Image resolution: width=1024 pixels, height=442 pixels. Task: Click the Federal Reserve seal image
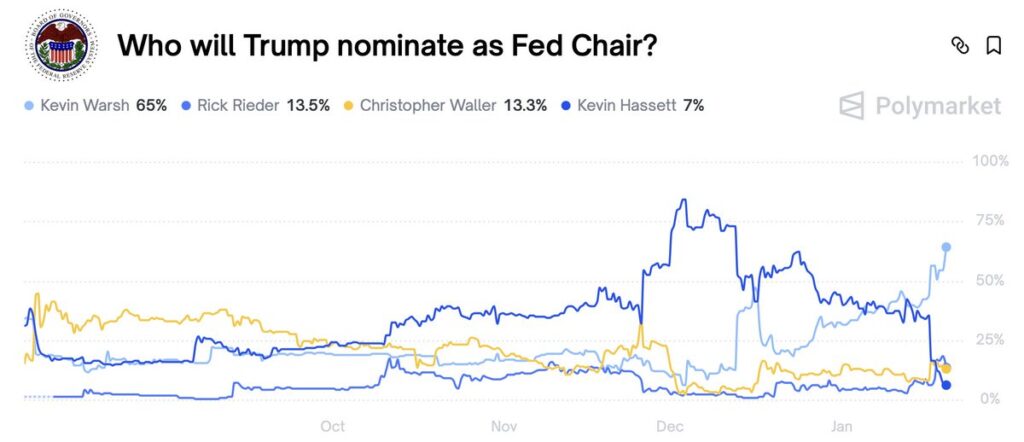(x=61, y=46)
